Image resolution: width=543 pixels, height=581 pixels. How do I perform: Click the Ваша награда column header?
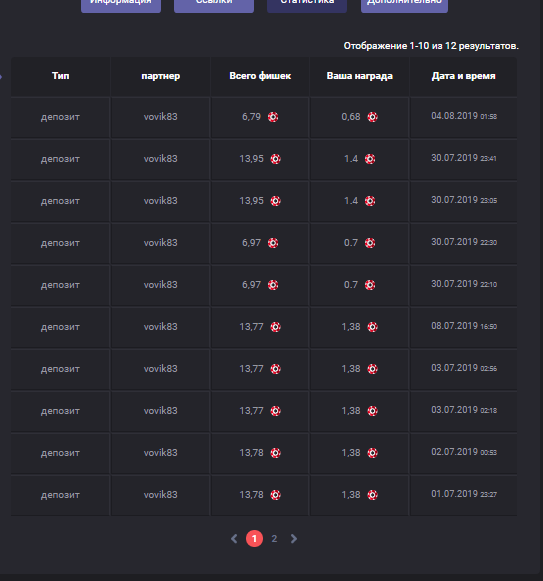360,76
